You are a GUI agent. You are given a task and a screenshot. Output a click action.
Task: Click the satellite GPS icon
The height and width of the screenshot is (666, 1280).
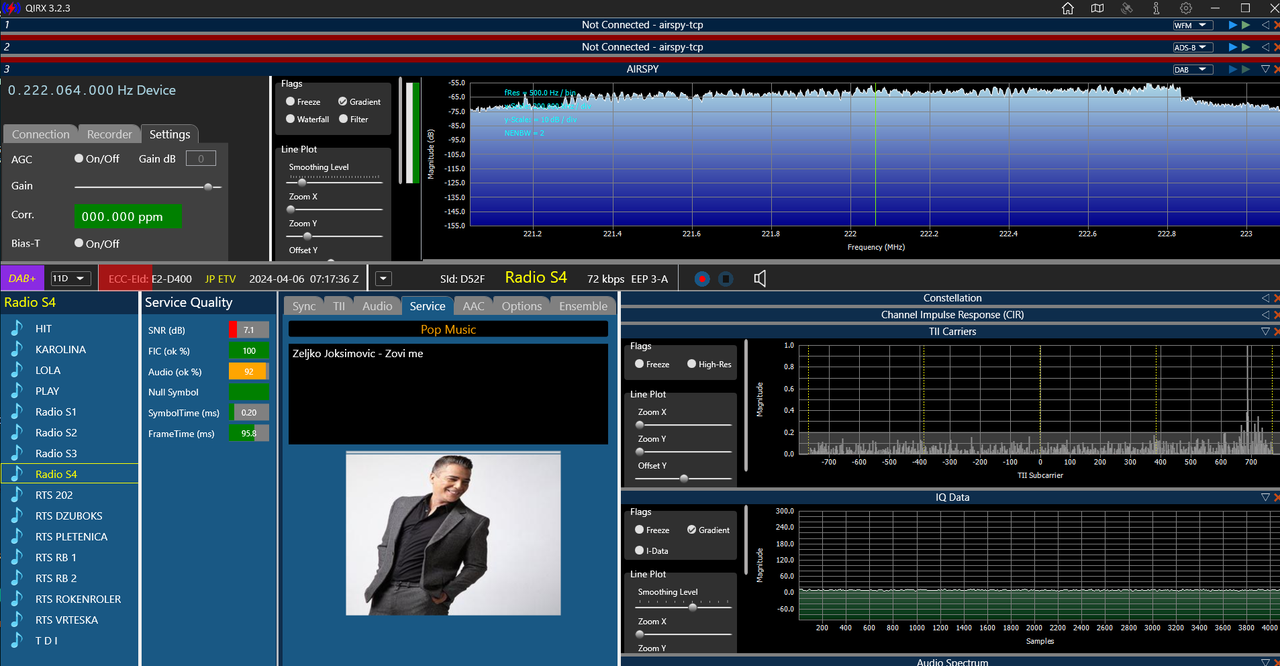click(x=1127, y=8)
